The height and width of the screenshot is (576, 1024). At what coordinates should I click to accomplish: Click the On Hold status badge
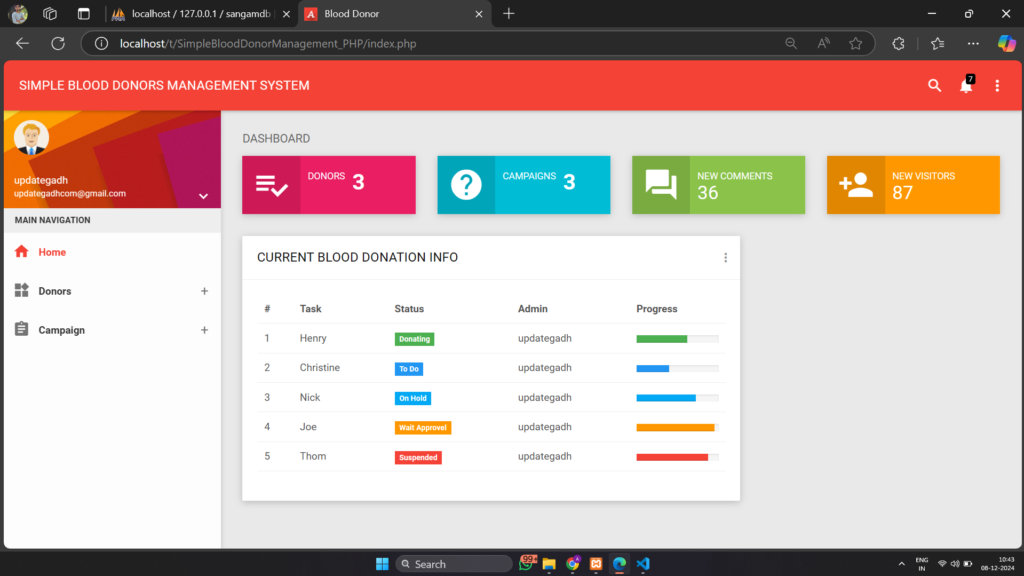point(413,398)
